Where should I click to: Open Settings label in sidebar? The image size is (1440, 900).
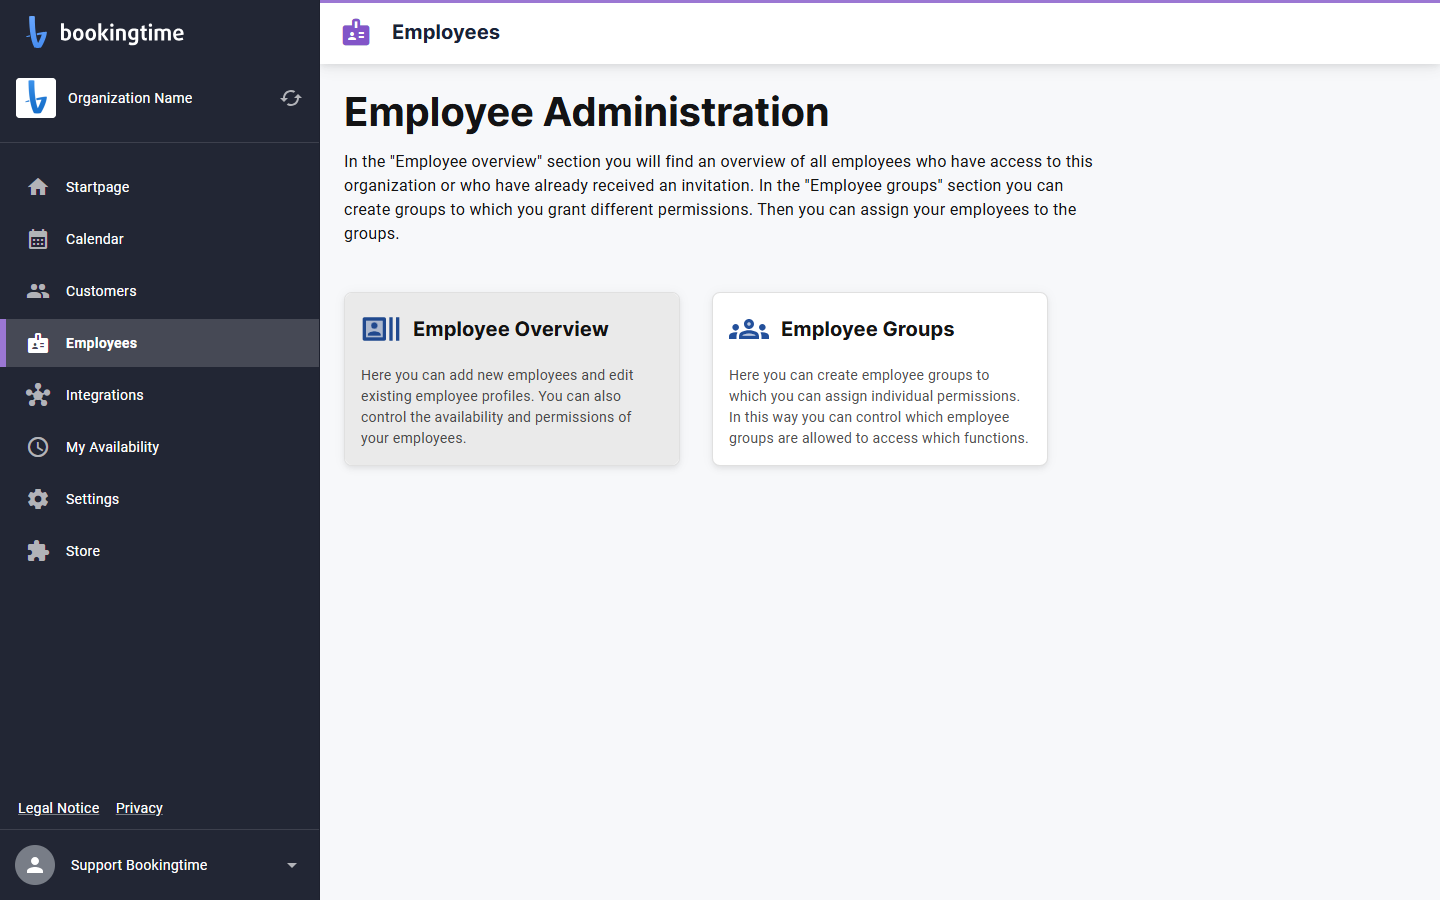click(x=92, y=499)
